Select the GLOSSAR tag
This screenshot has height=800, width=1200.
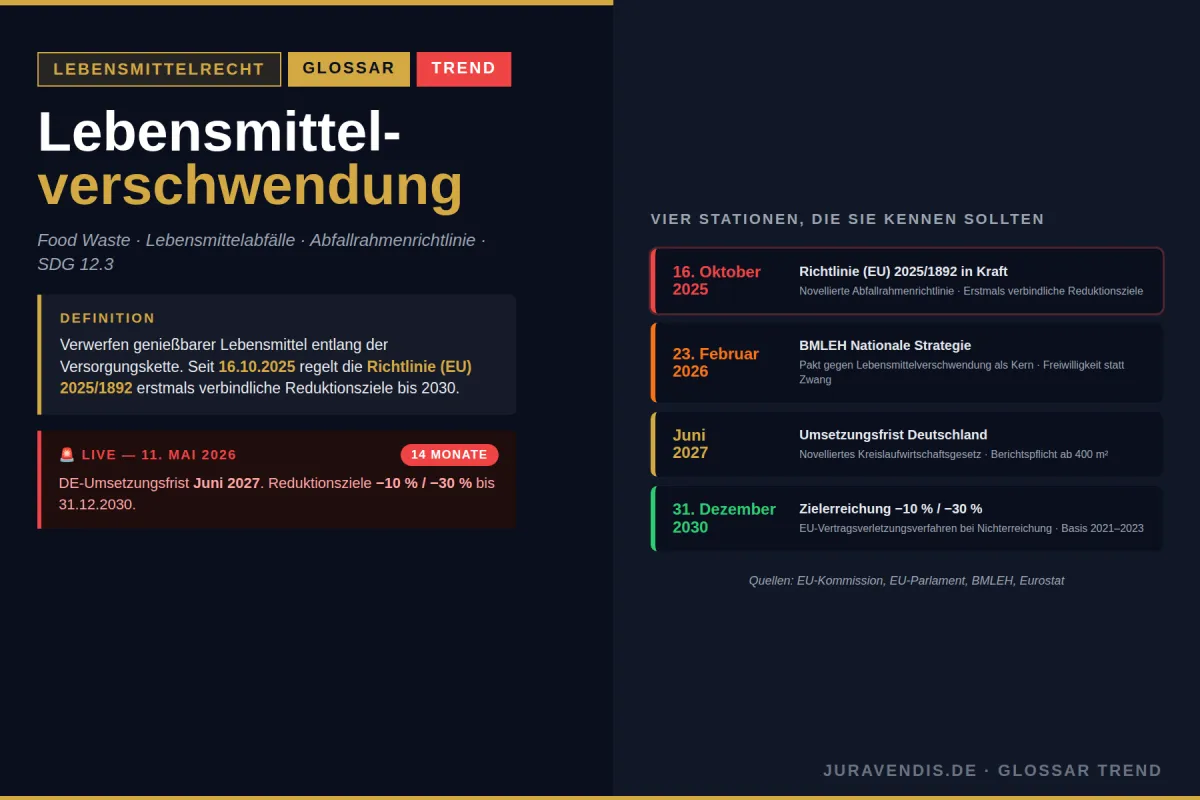349,69
